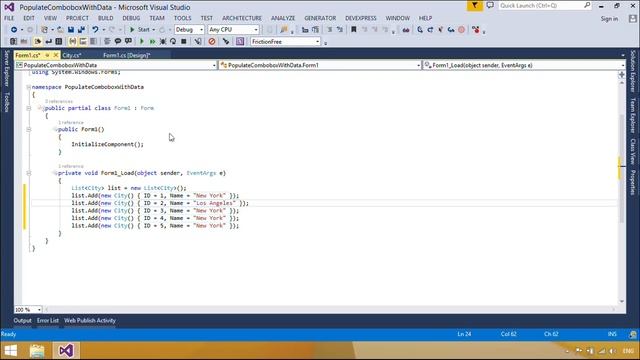Click Sign in link
Viewport: 640px width, 360px height.
pyautogui.click(x=609, y=19)
